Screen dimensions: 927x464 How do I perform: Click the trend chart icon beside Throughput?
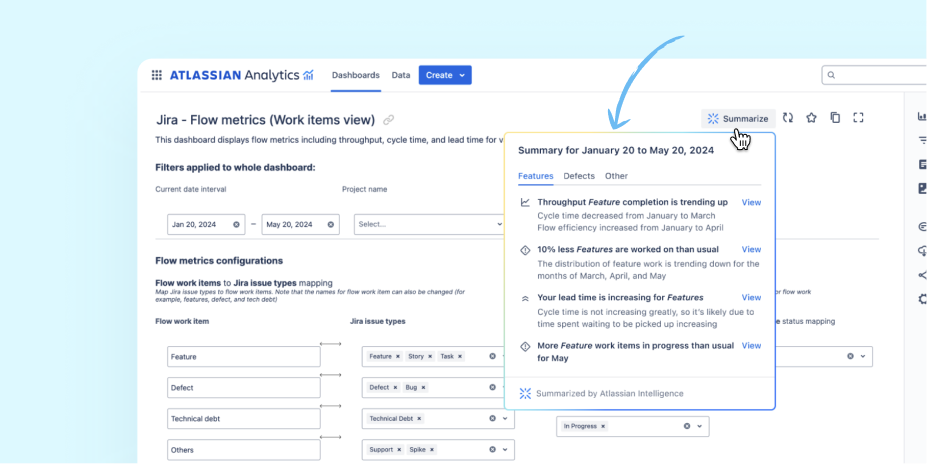525,202
